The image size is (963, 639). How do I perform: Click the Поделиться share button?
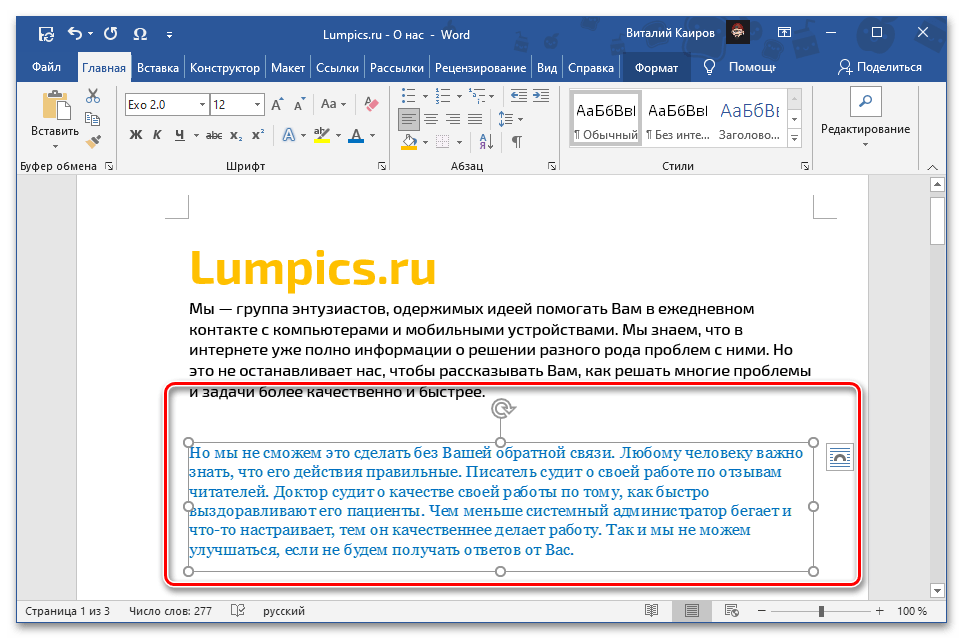[x=880, y=67]
